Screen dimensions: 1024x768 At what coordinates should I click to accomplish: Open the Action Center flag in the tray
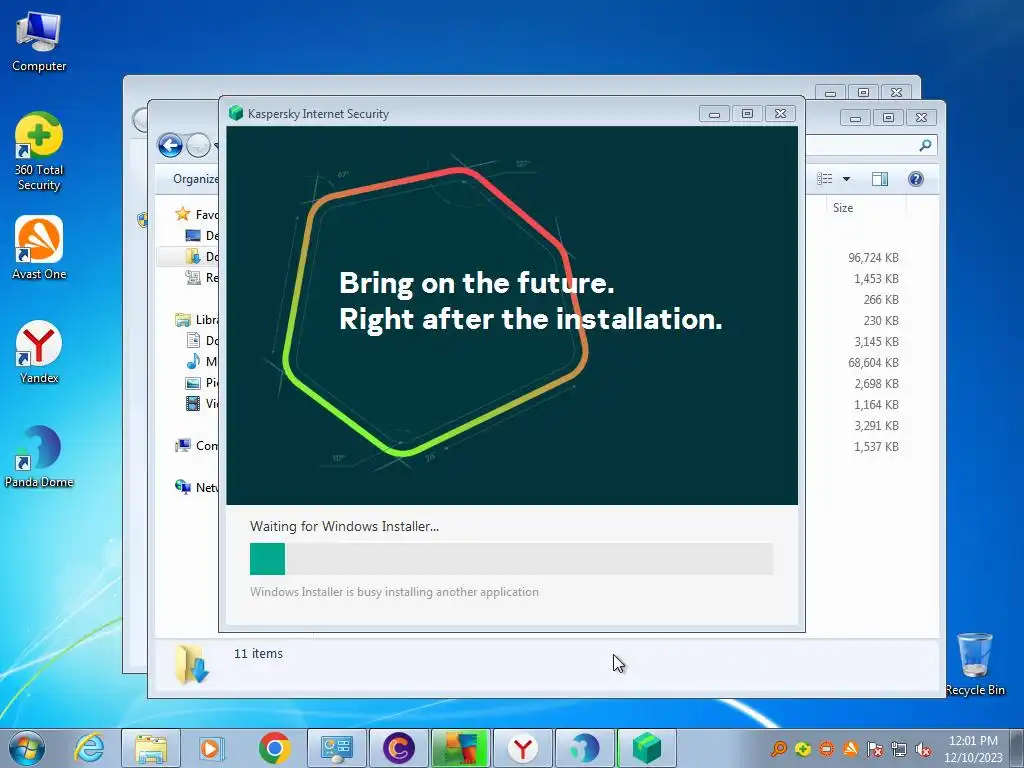click(x=874, y=749)
